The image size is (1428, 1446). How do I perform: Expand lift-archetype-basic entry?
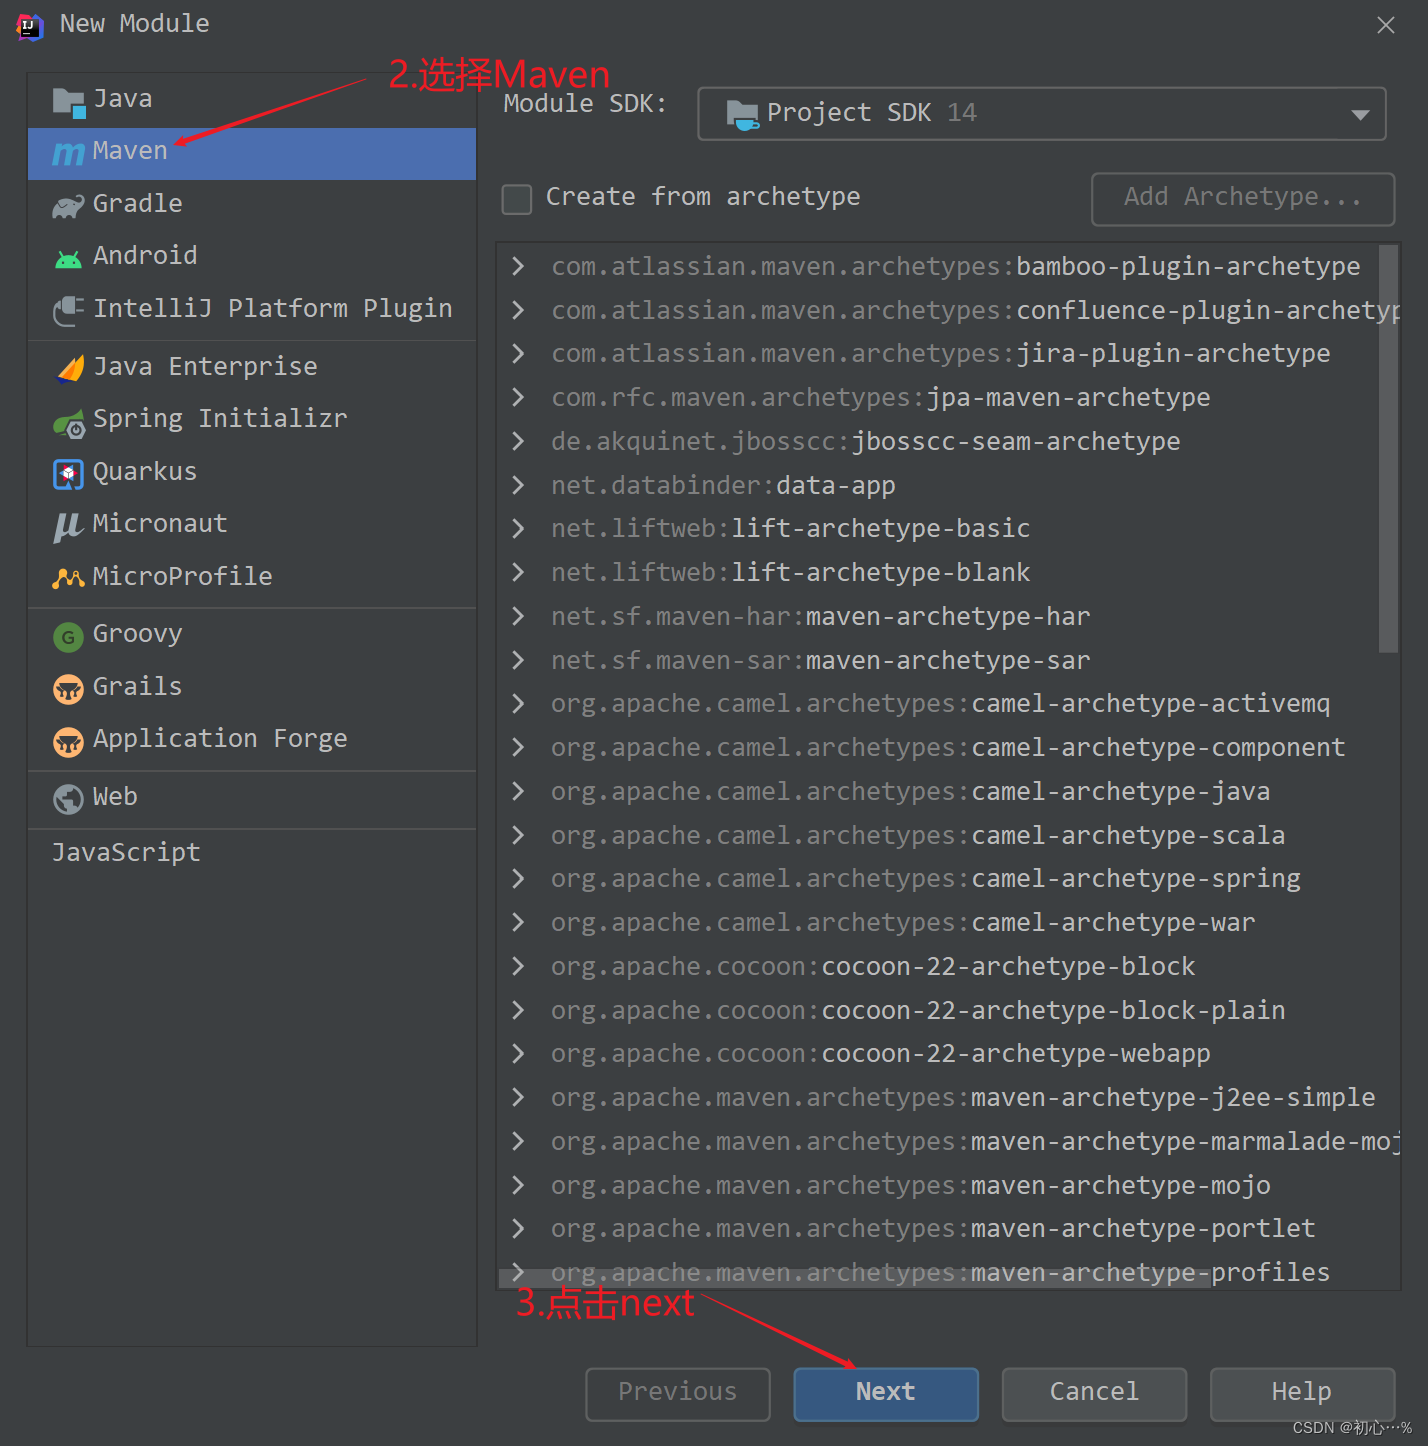518,528
